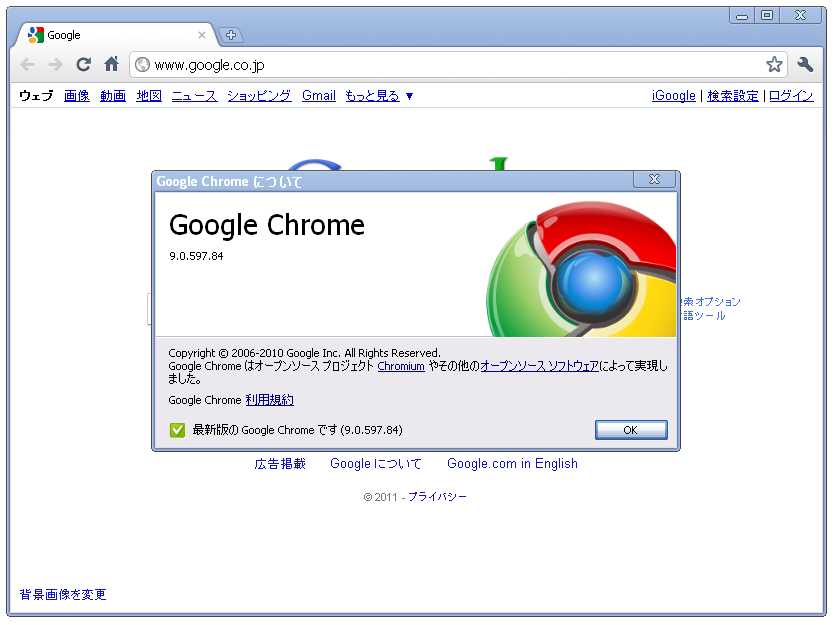Screen dimensions: 835x625
Task: Click the OK button in the dialog
Action: (x=631, y=430)
